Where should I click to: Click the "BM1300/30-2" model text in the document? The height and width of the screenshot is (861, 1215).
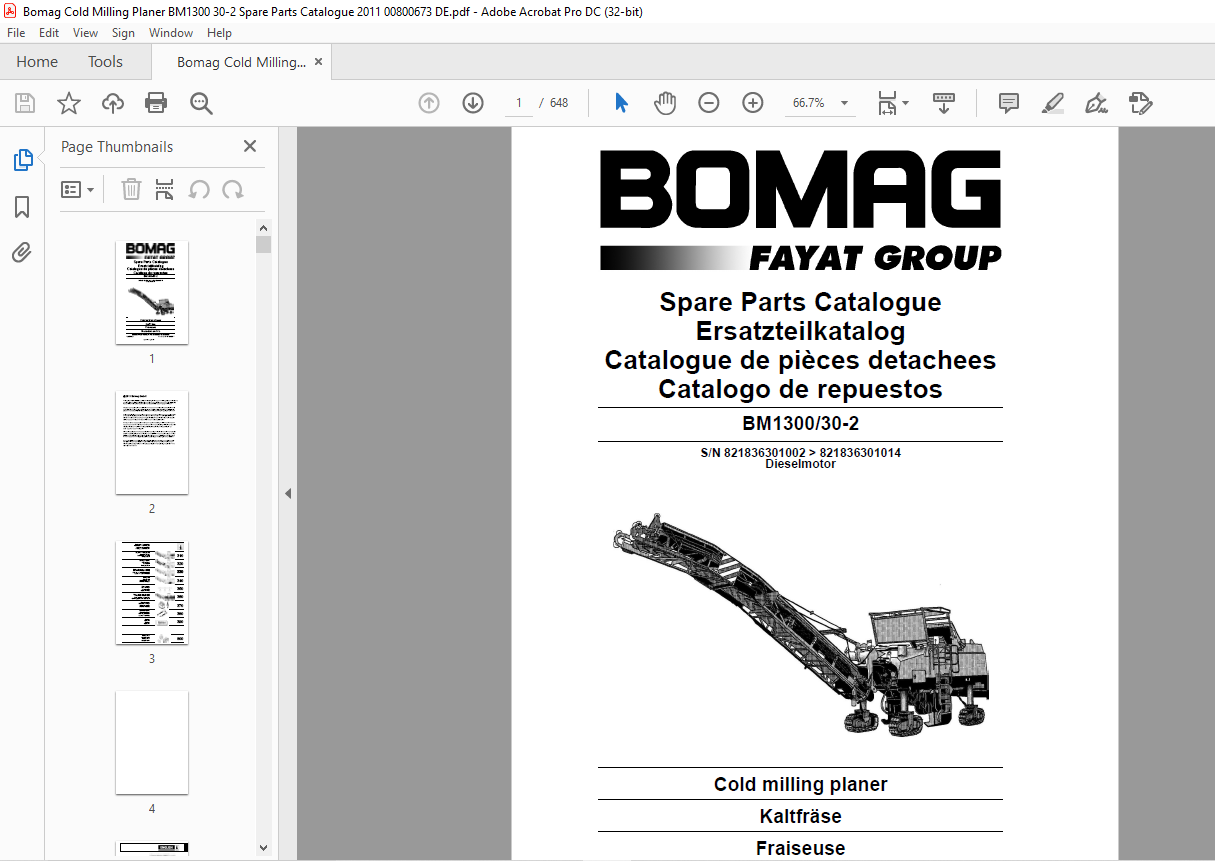pos(801,423)
